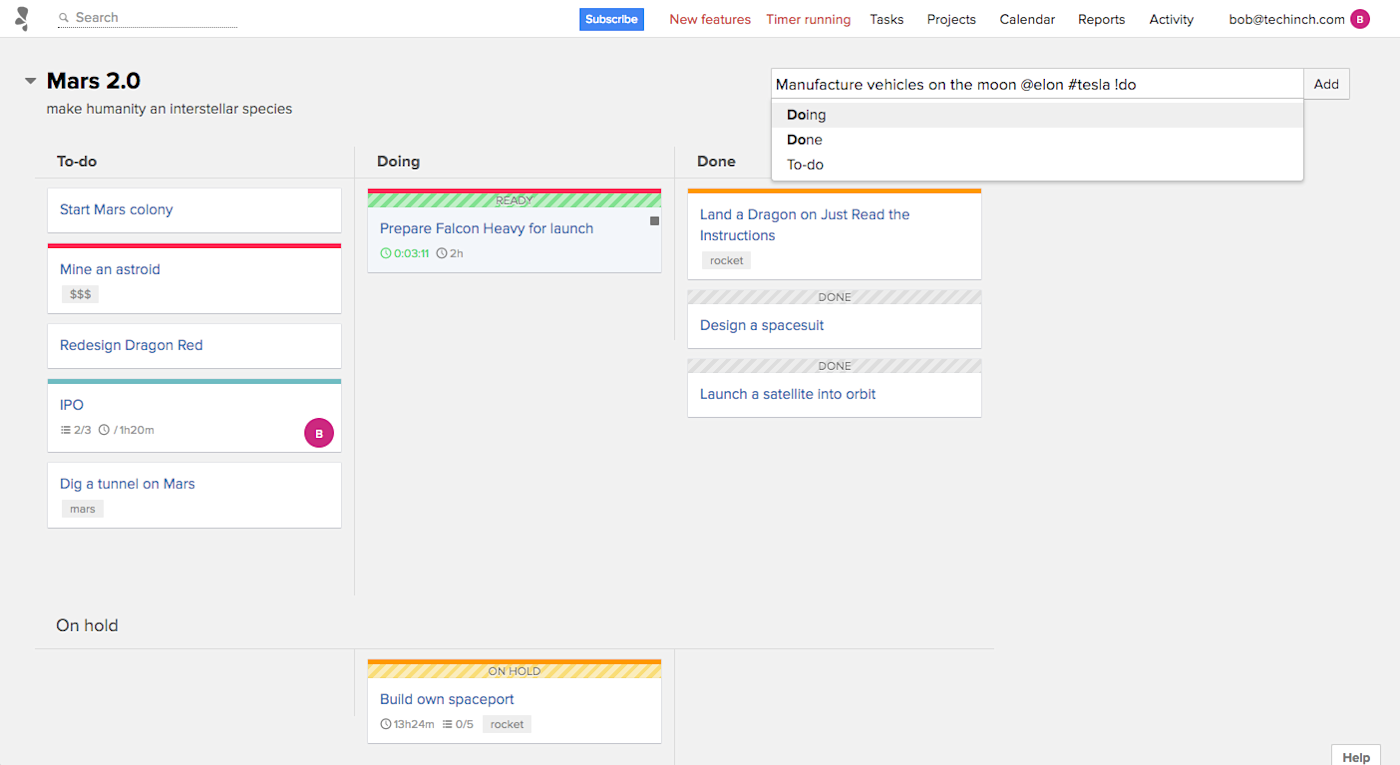
Task: Click the Add task button
Action: pyautogui.click(x=1326, y=84)
